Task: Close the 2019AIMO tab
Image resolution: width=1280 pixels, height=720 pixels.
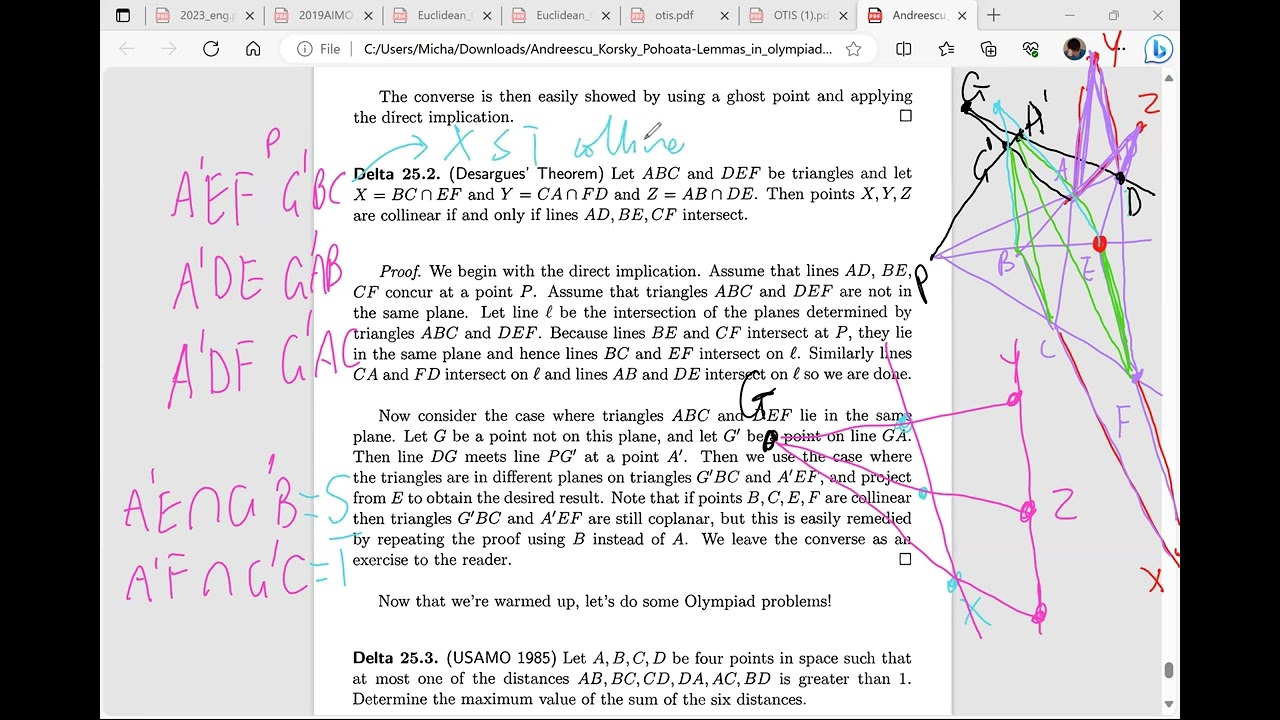Action: coord(368,15)
